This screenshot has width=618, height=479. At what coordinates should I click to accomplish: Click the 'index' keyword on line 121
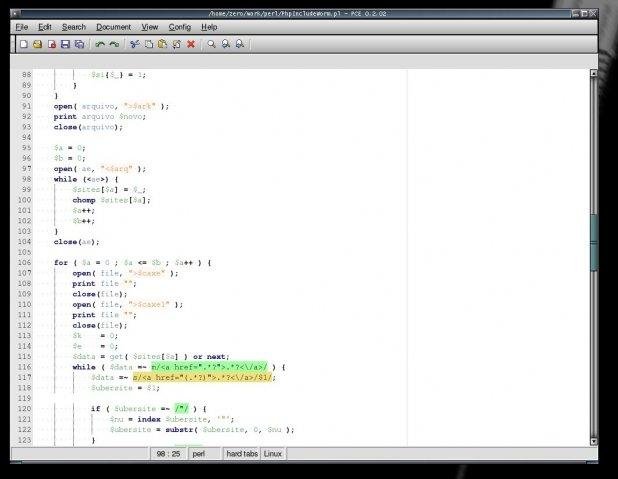click(x=149, y=419)
